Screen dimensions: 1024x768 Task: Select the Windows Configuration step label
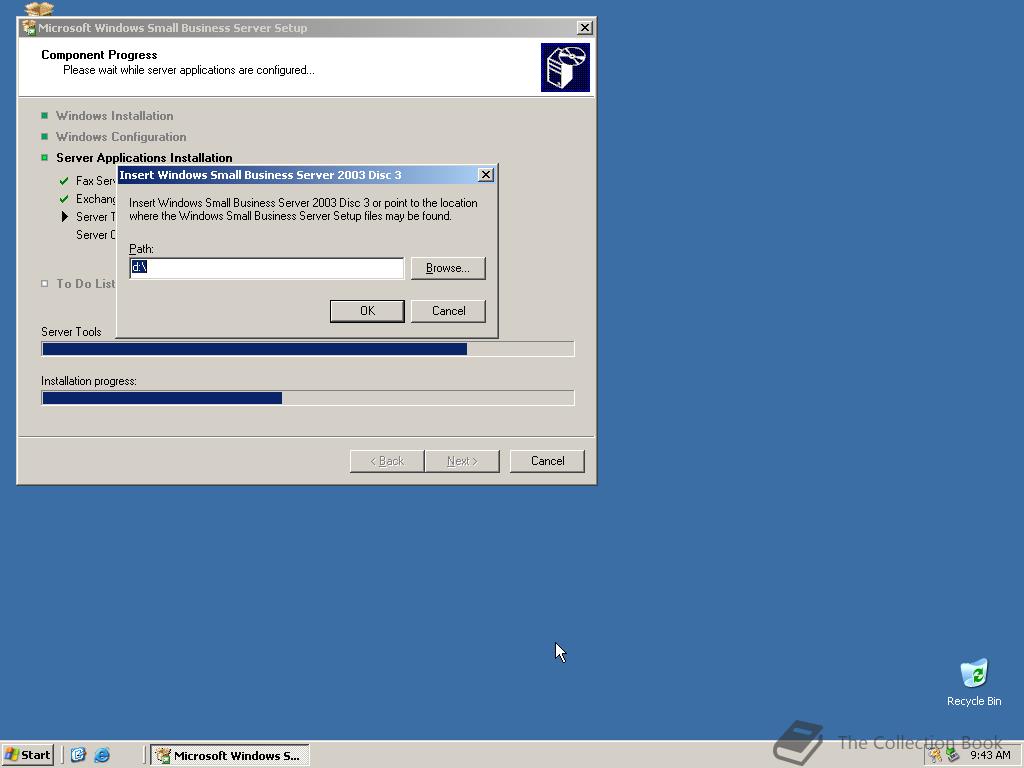click(x=121, y=136)
